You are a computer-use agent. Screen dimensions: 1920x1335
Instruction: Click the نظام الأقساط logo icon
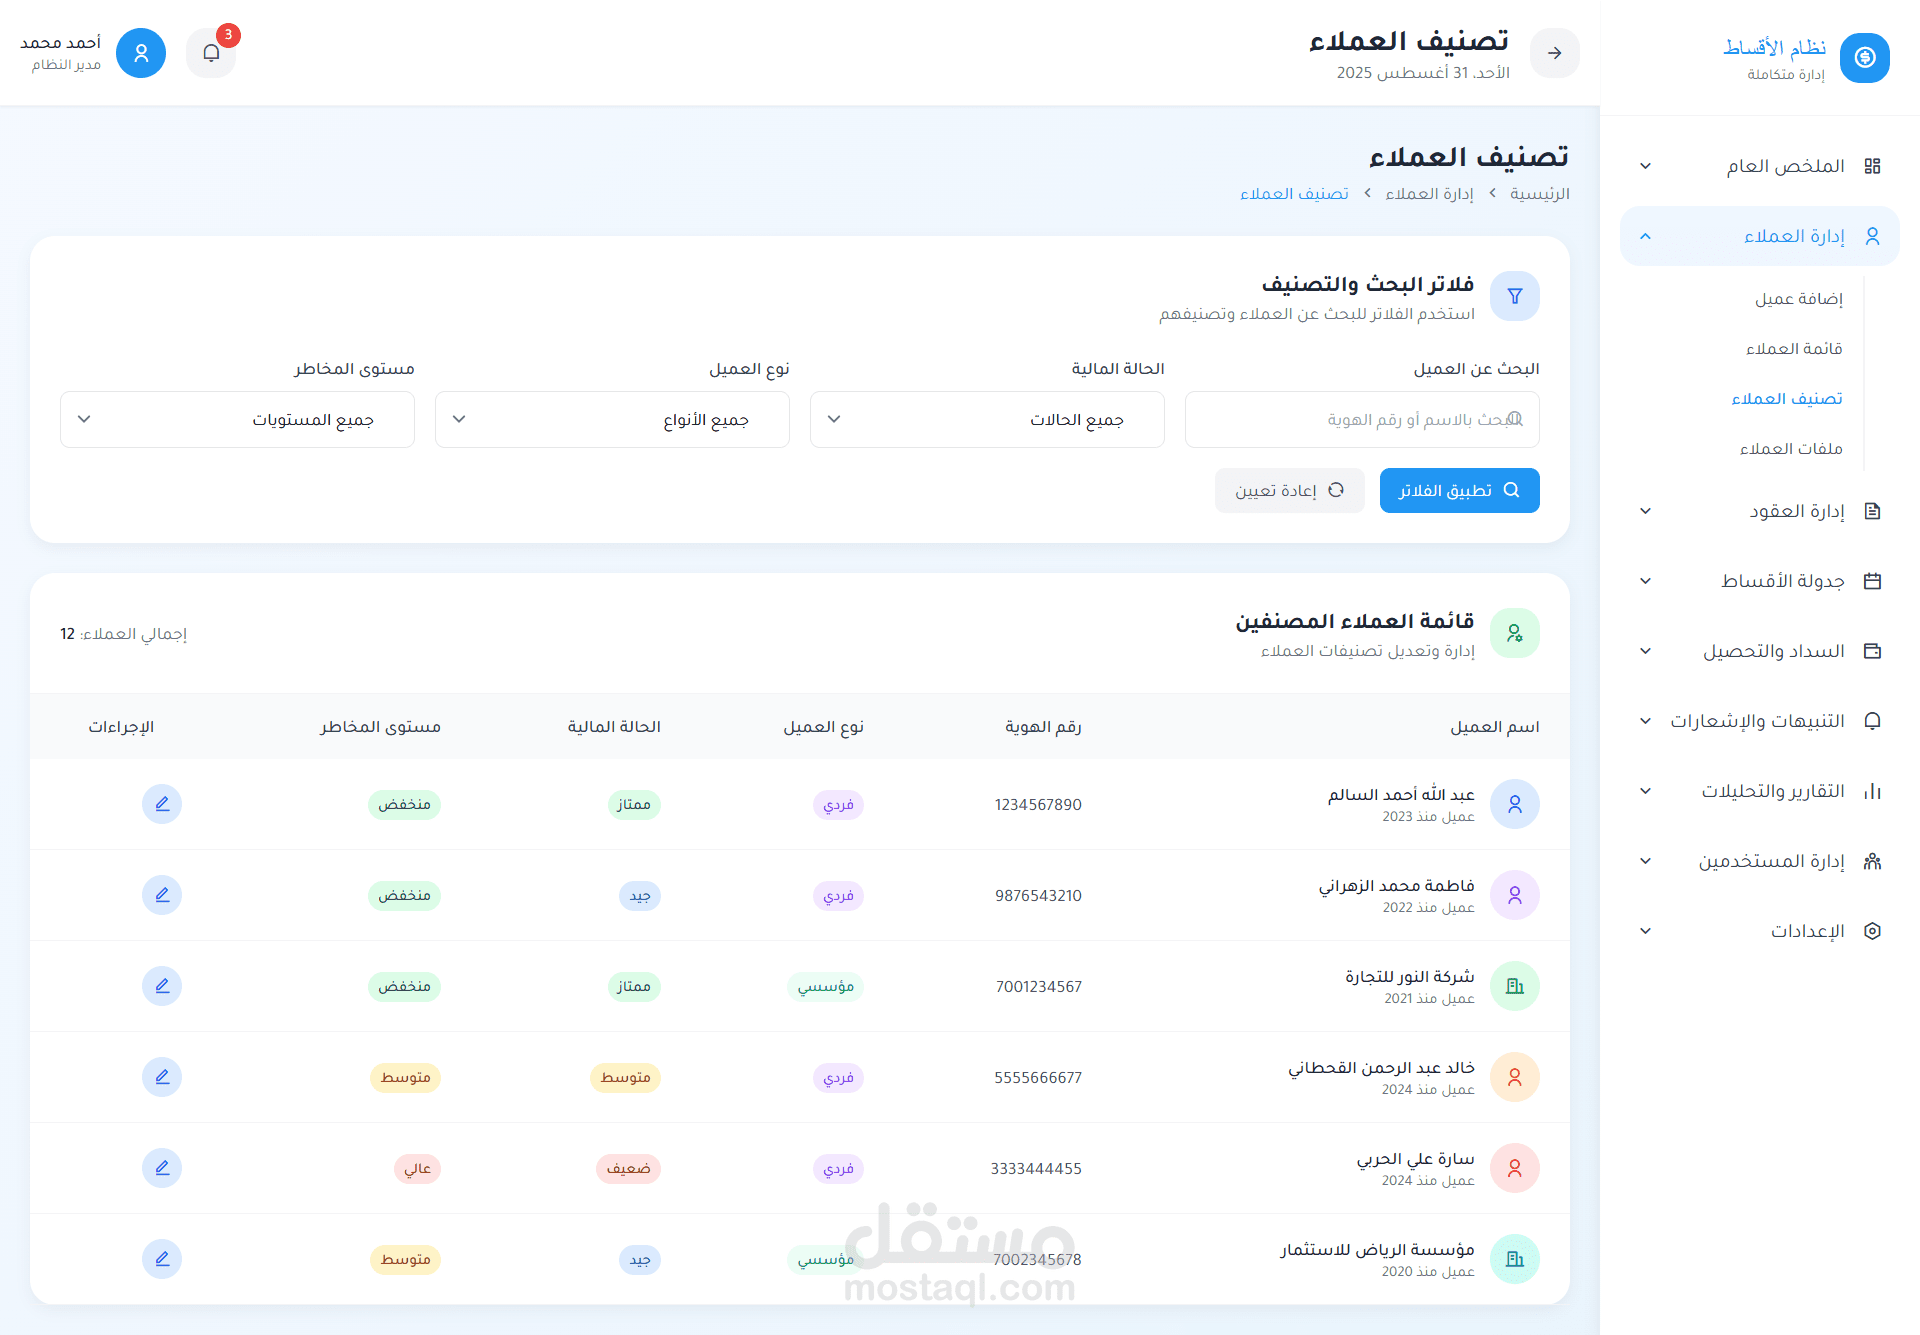coord(1864,58)
